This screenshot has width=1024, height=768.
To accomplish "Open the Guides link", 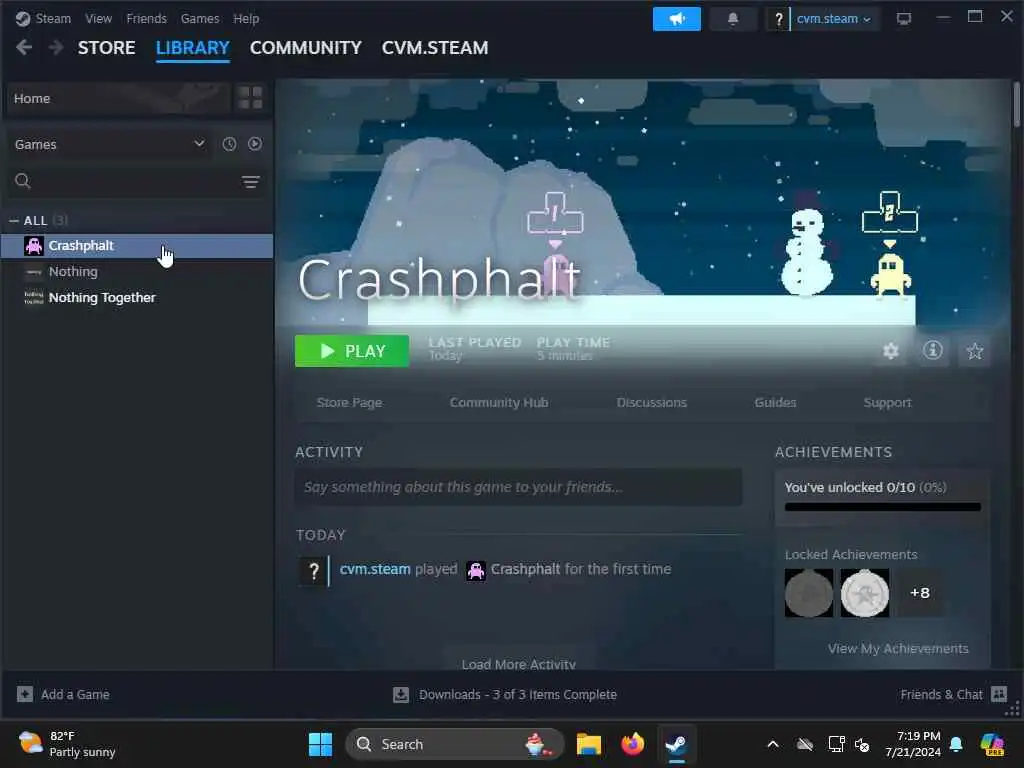I will [775, 402].
